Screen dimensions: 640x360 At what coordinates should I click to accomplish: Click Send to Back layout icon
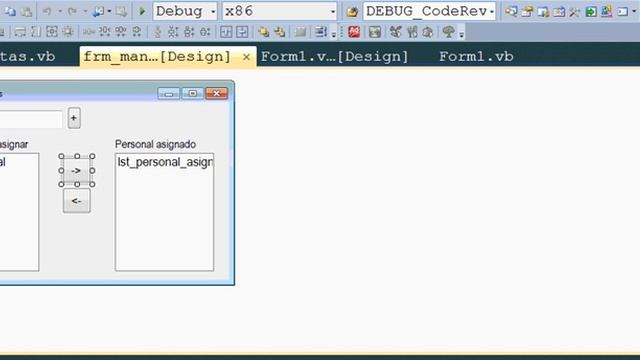pyautogui.click(x=280, y=32)
